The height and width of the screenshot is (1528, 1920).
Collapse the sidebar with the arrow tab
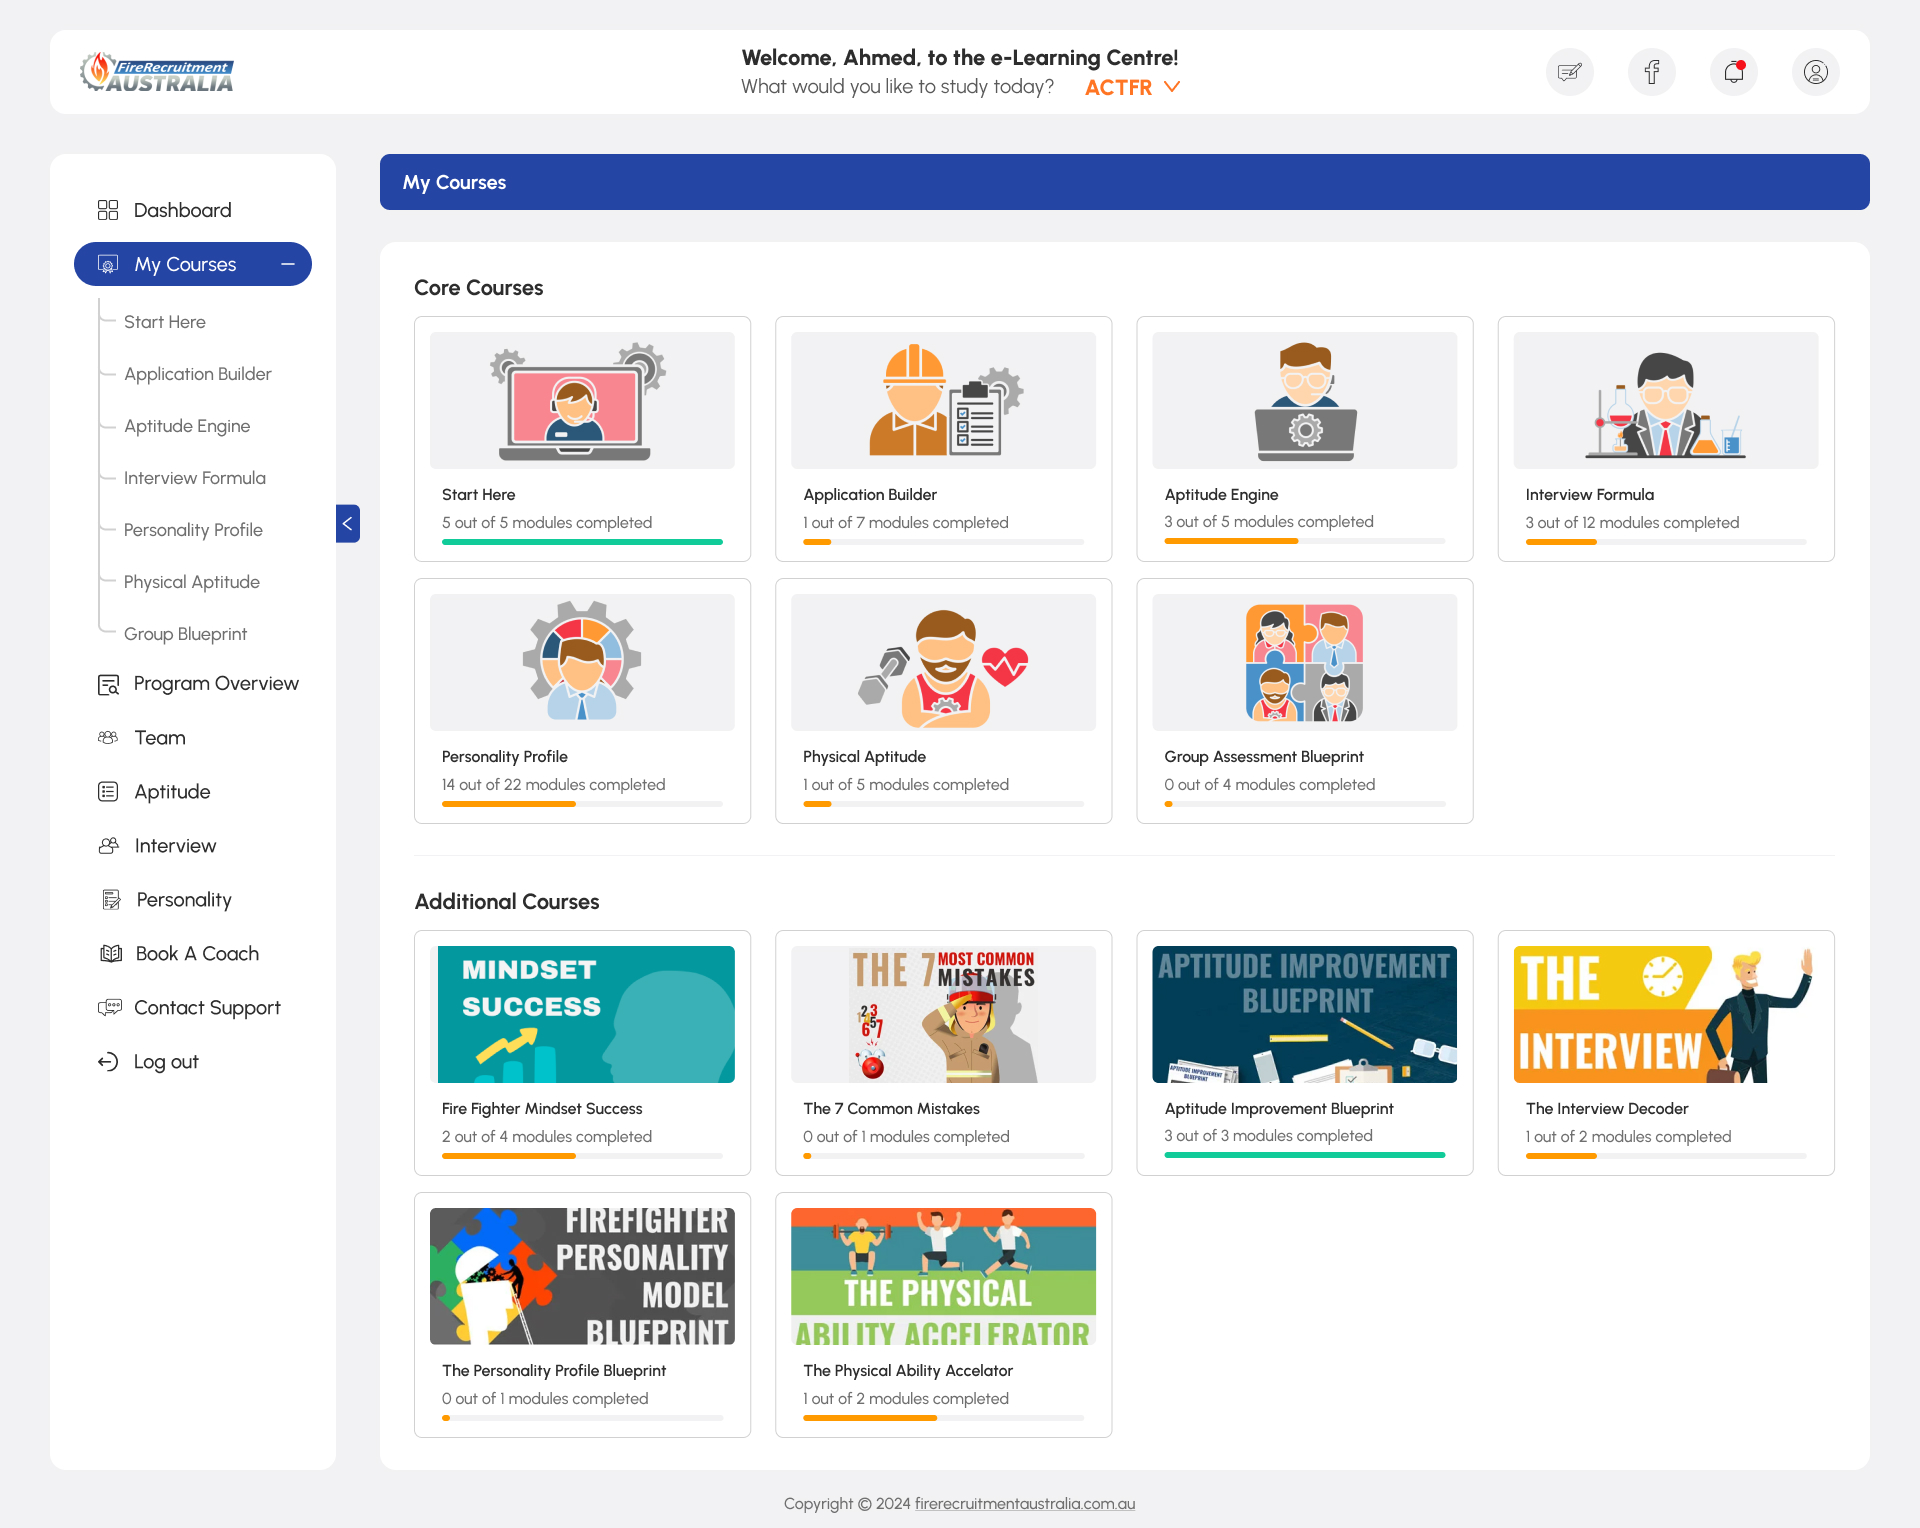[x=347, y=523]
